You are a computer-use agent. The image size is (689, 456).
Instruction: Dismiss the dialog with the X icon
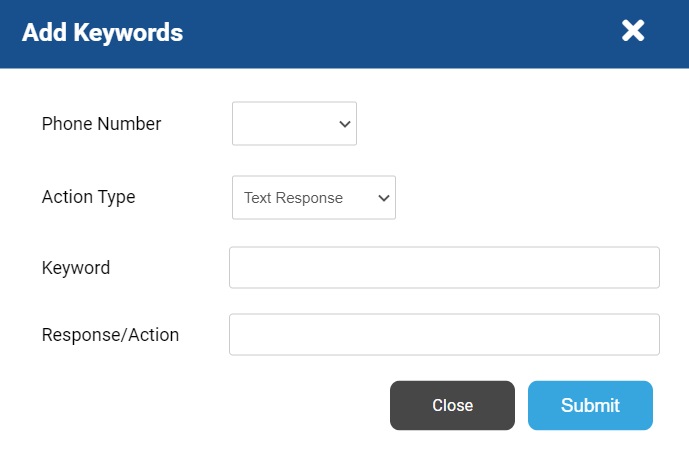tap(633, 31)
